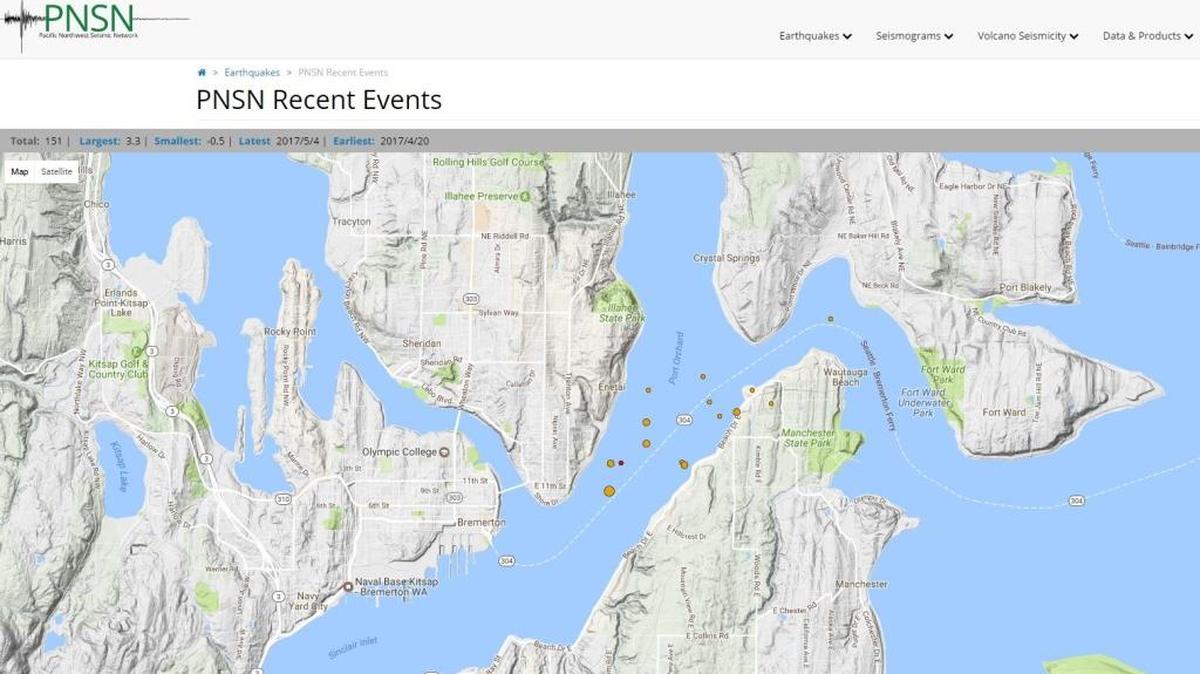Switch to Satellite view

(55, 171)
